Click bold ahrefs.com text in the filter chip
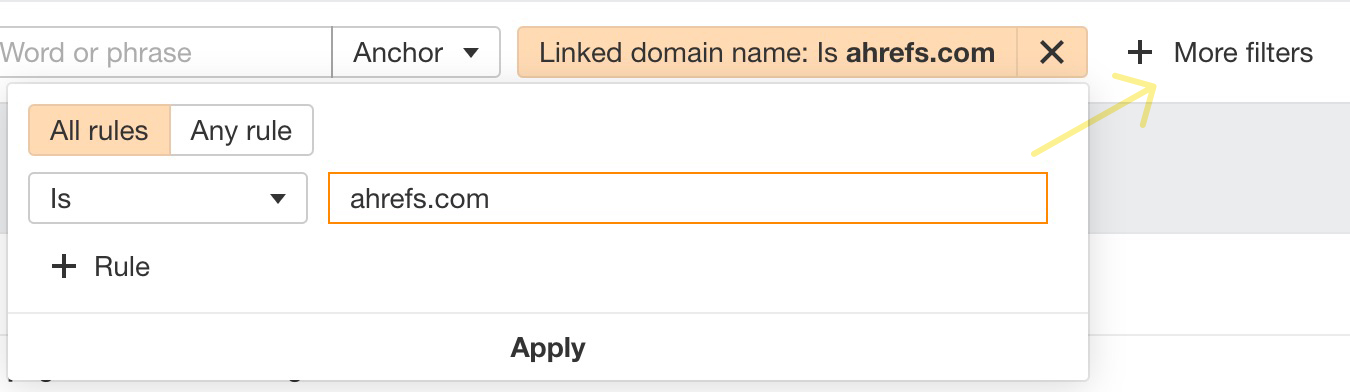This screenshot has width=1350, height=392. (920, 53)
